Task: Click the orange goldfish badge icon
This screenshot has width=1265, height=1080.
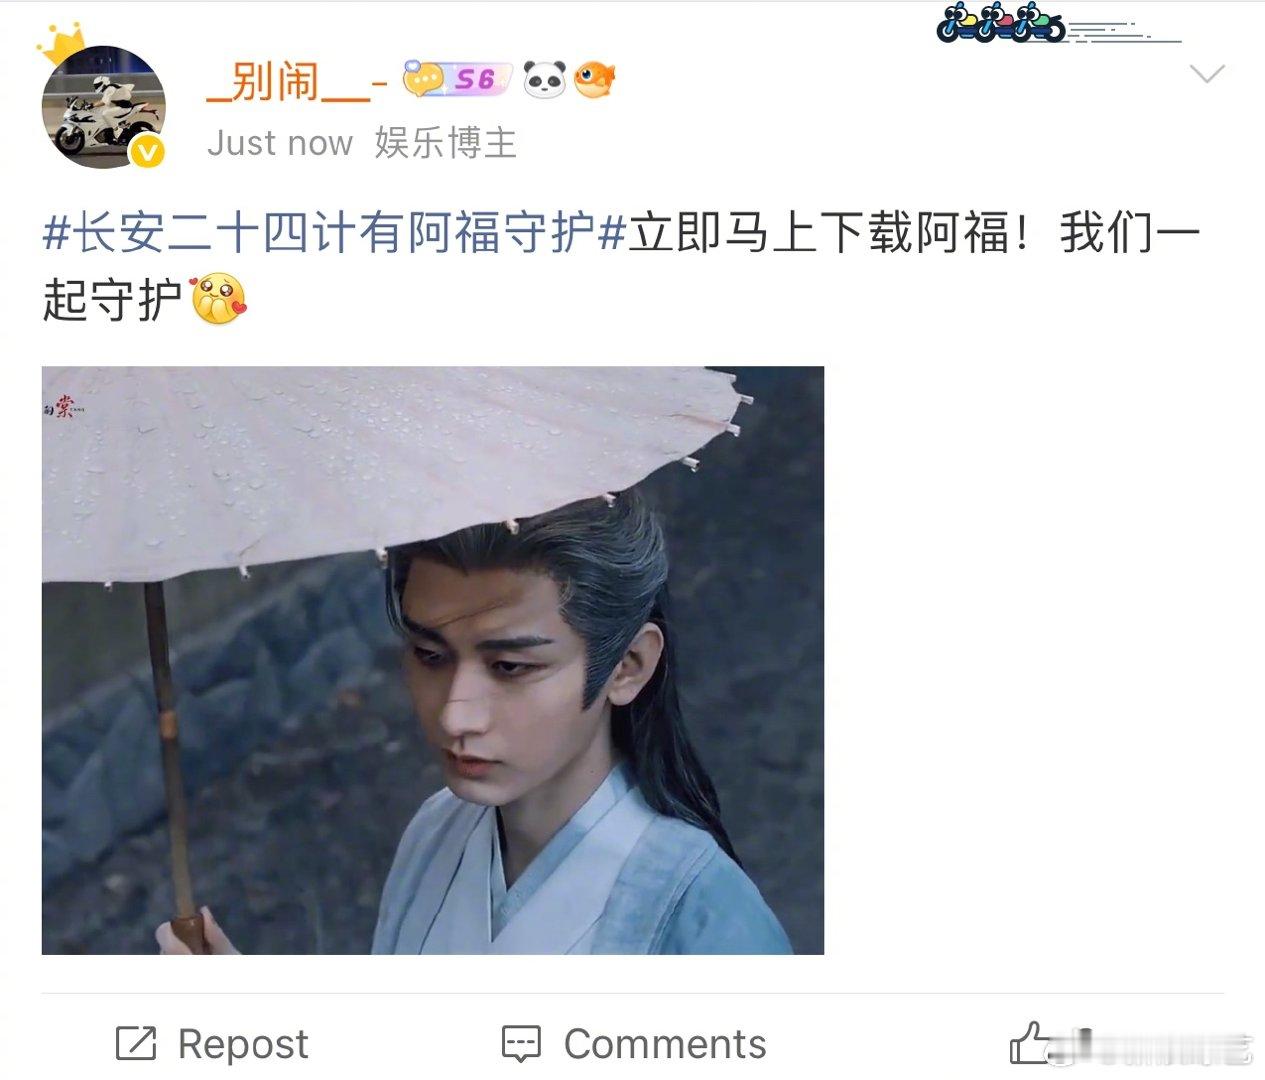Action: [594, 79]
